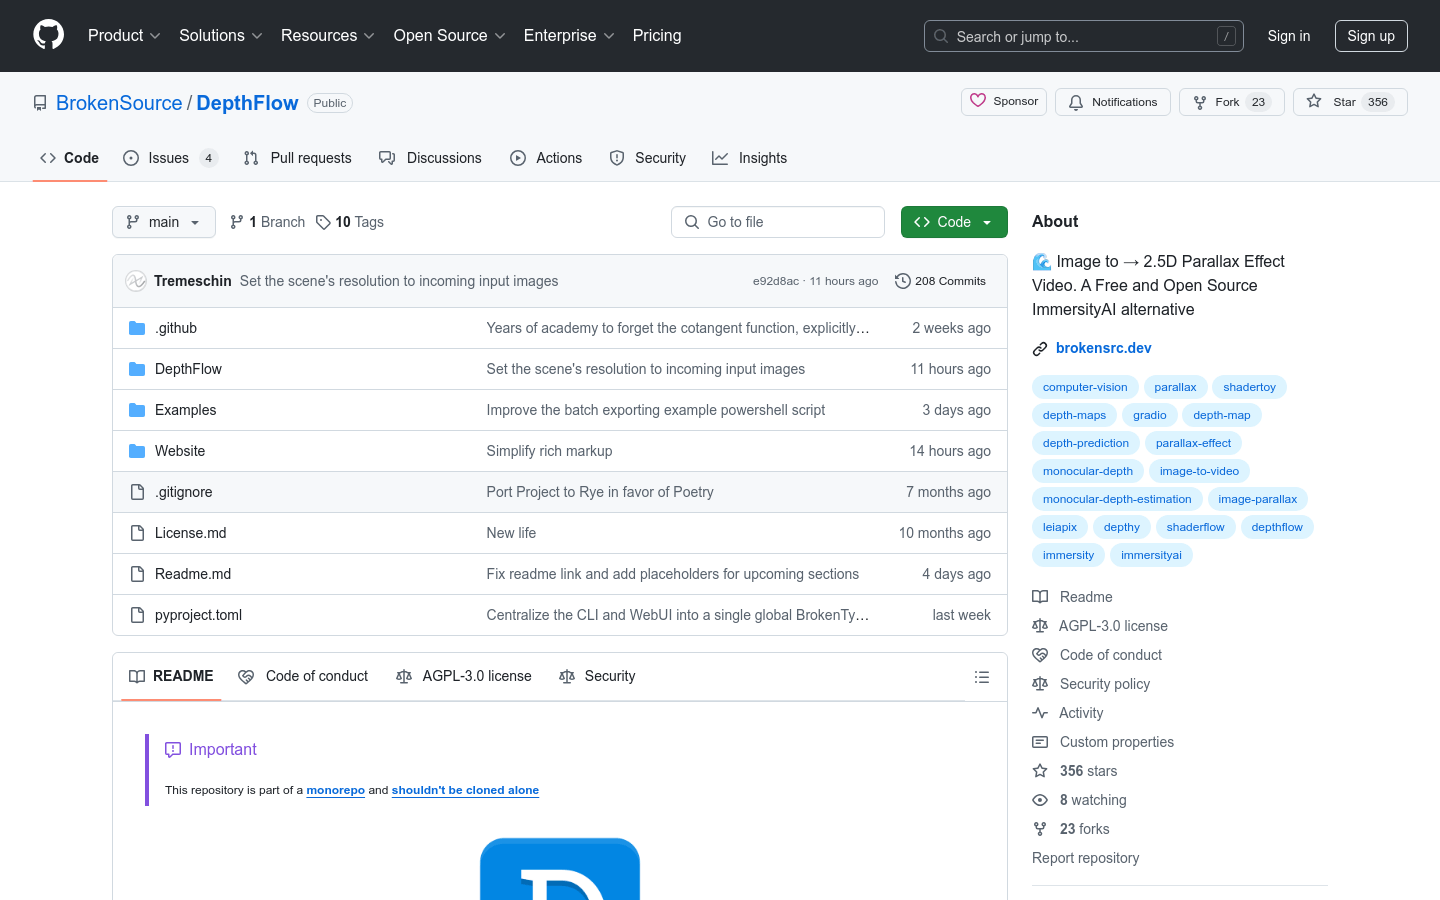1440x900 pixels.
Task: Click the gradio topic tag
Action: (1150, 415)
